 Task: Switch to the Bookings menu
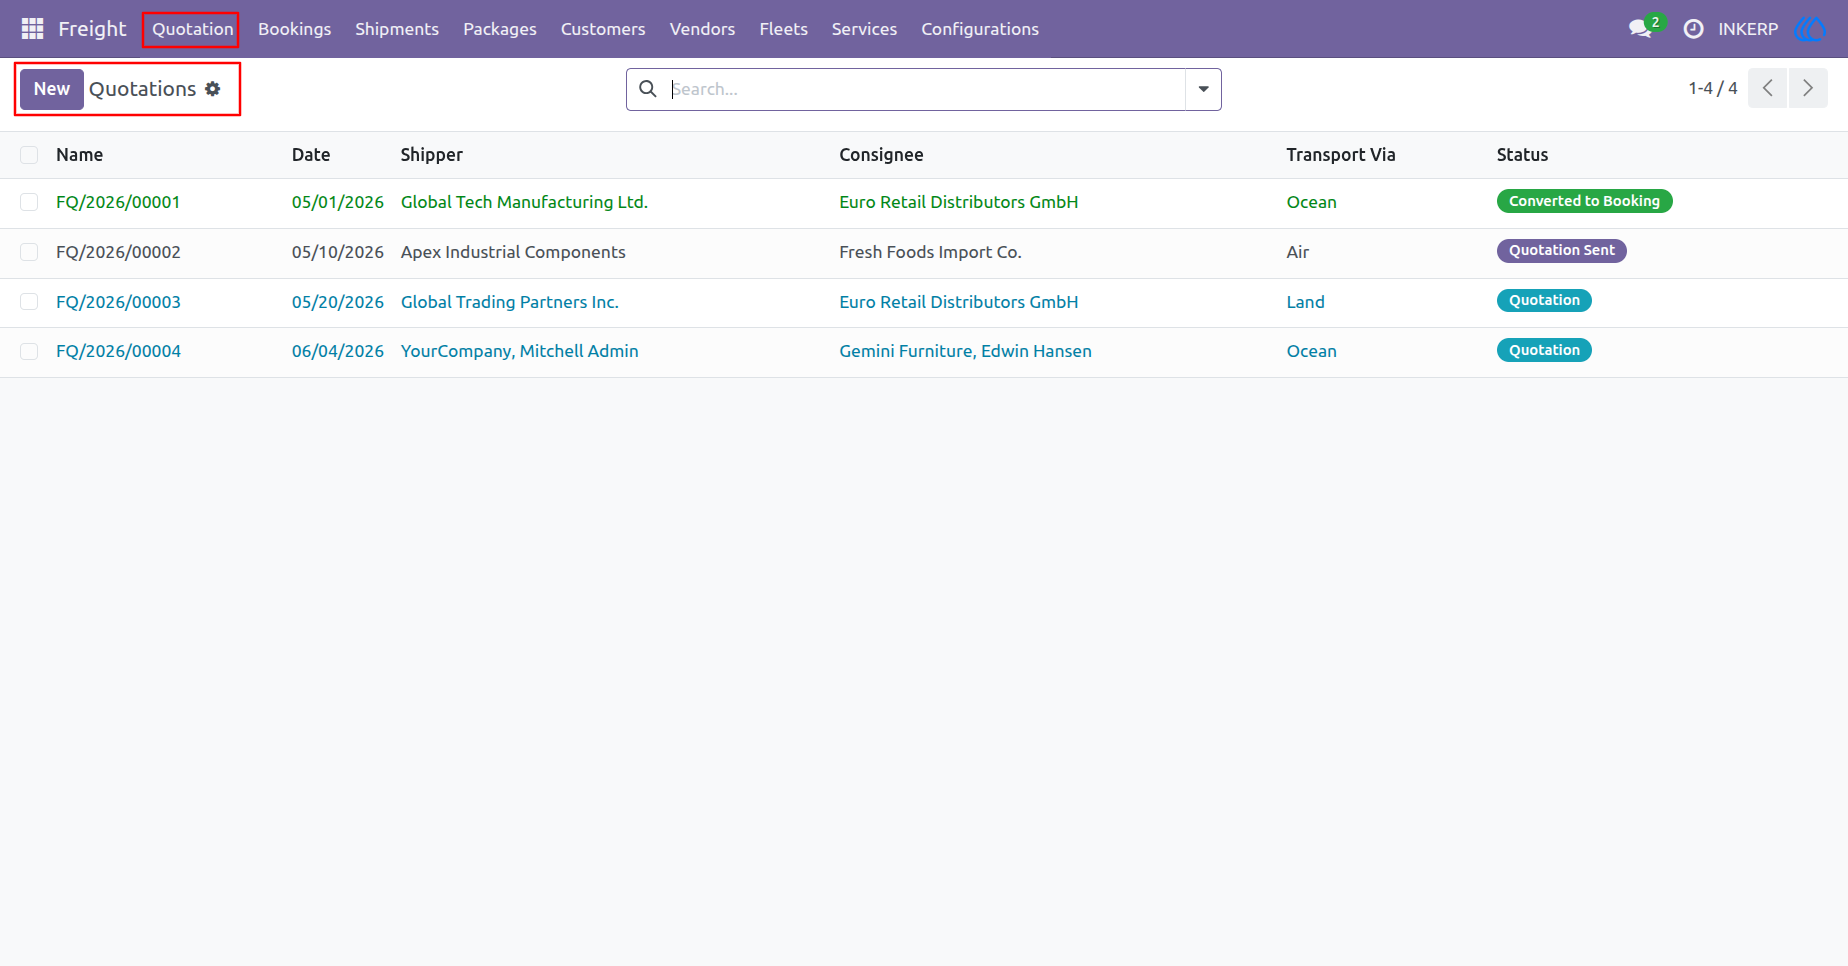[x=294, y=29]
